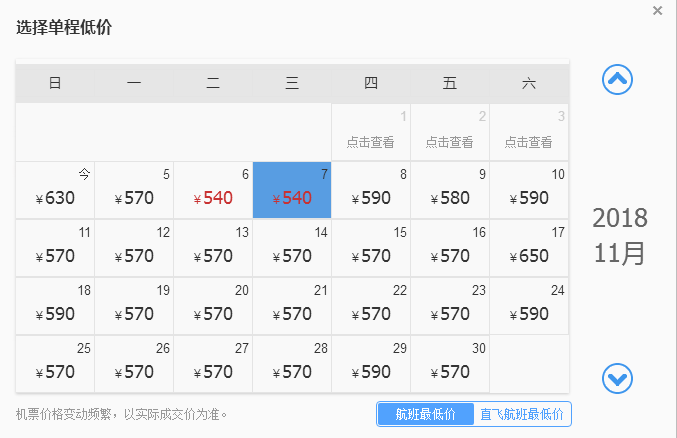Select November 27 fare ¥570
Viewport: 677px width, 438px height.
[213, 364]
